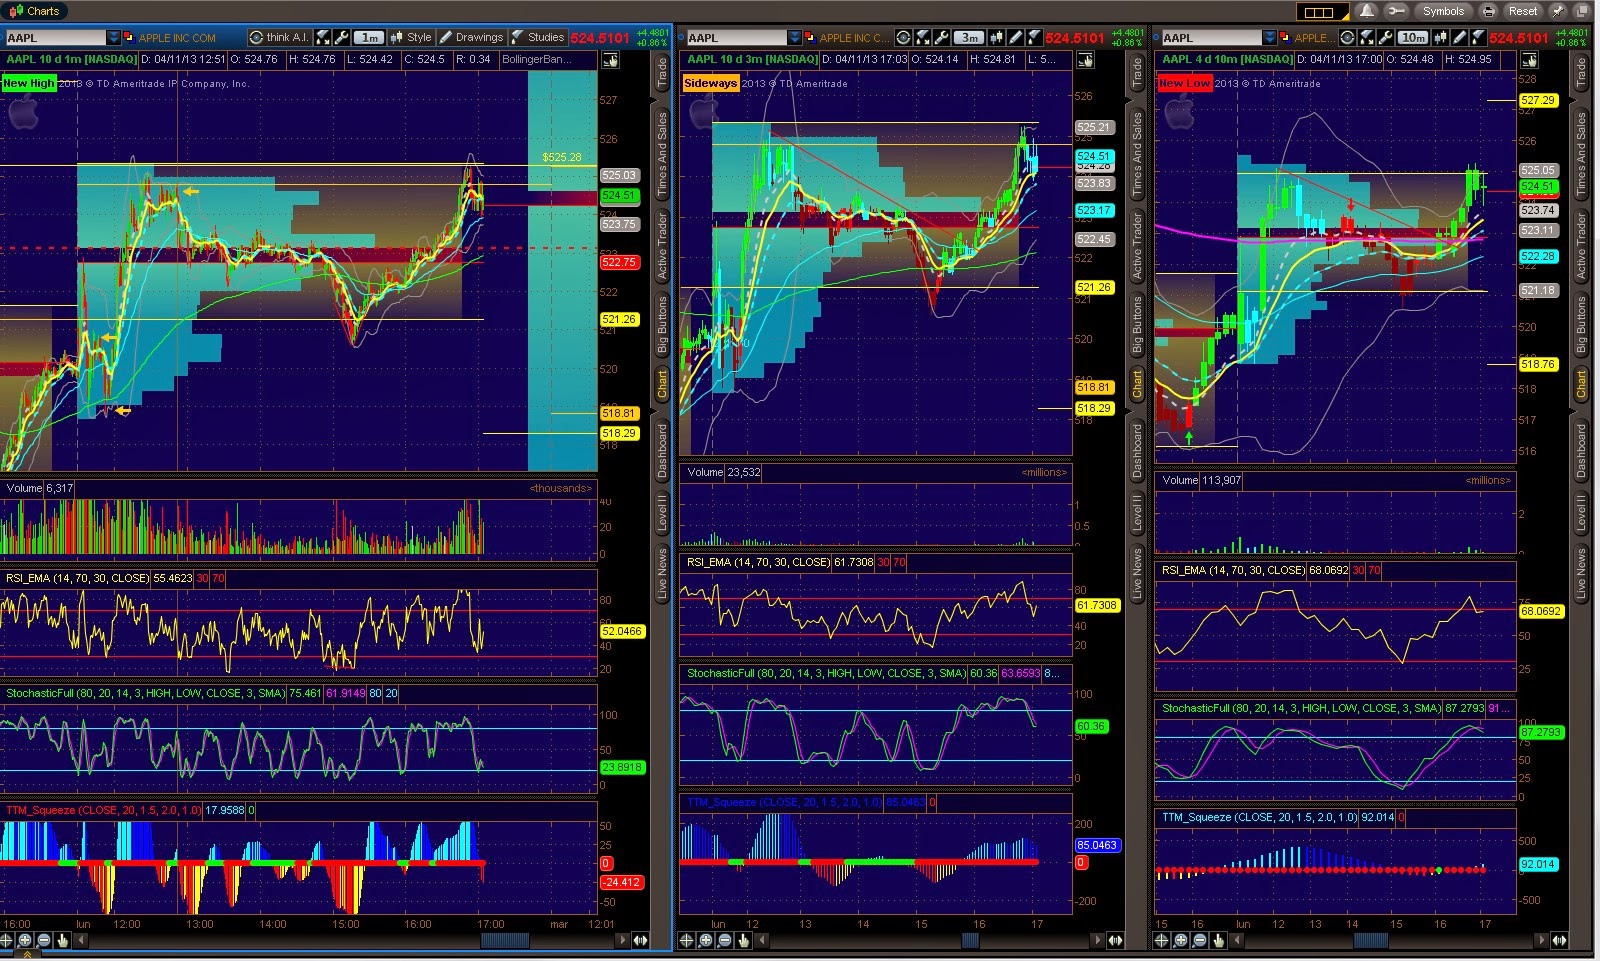Toggle the crosshair cursor below the 3m chart
Image resolution: width=1600 pixels, height=961 pixels.
[x=686, y=940]
